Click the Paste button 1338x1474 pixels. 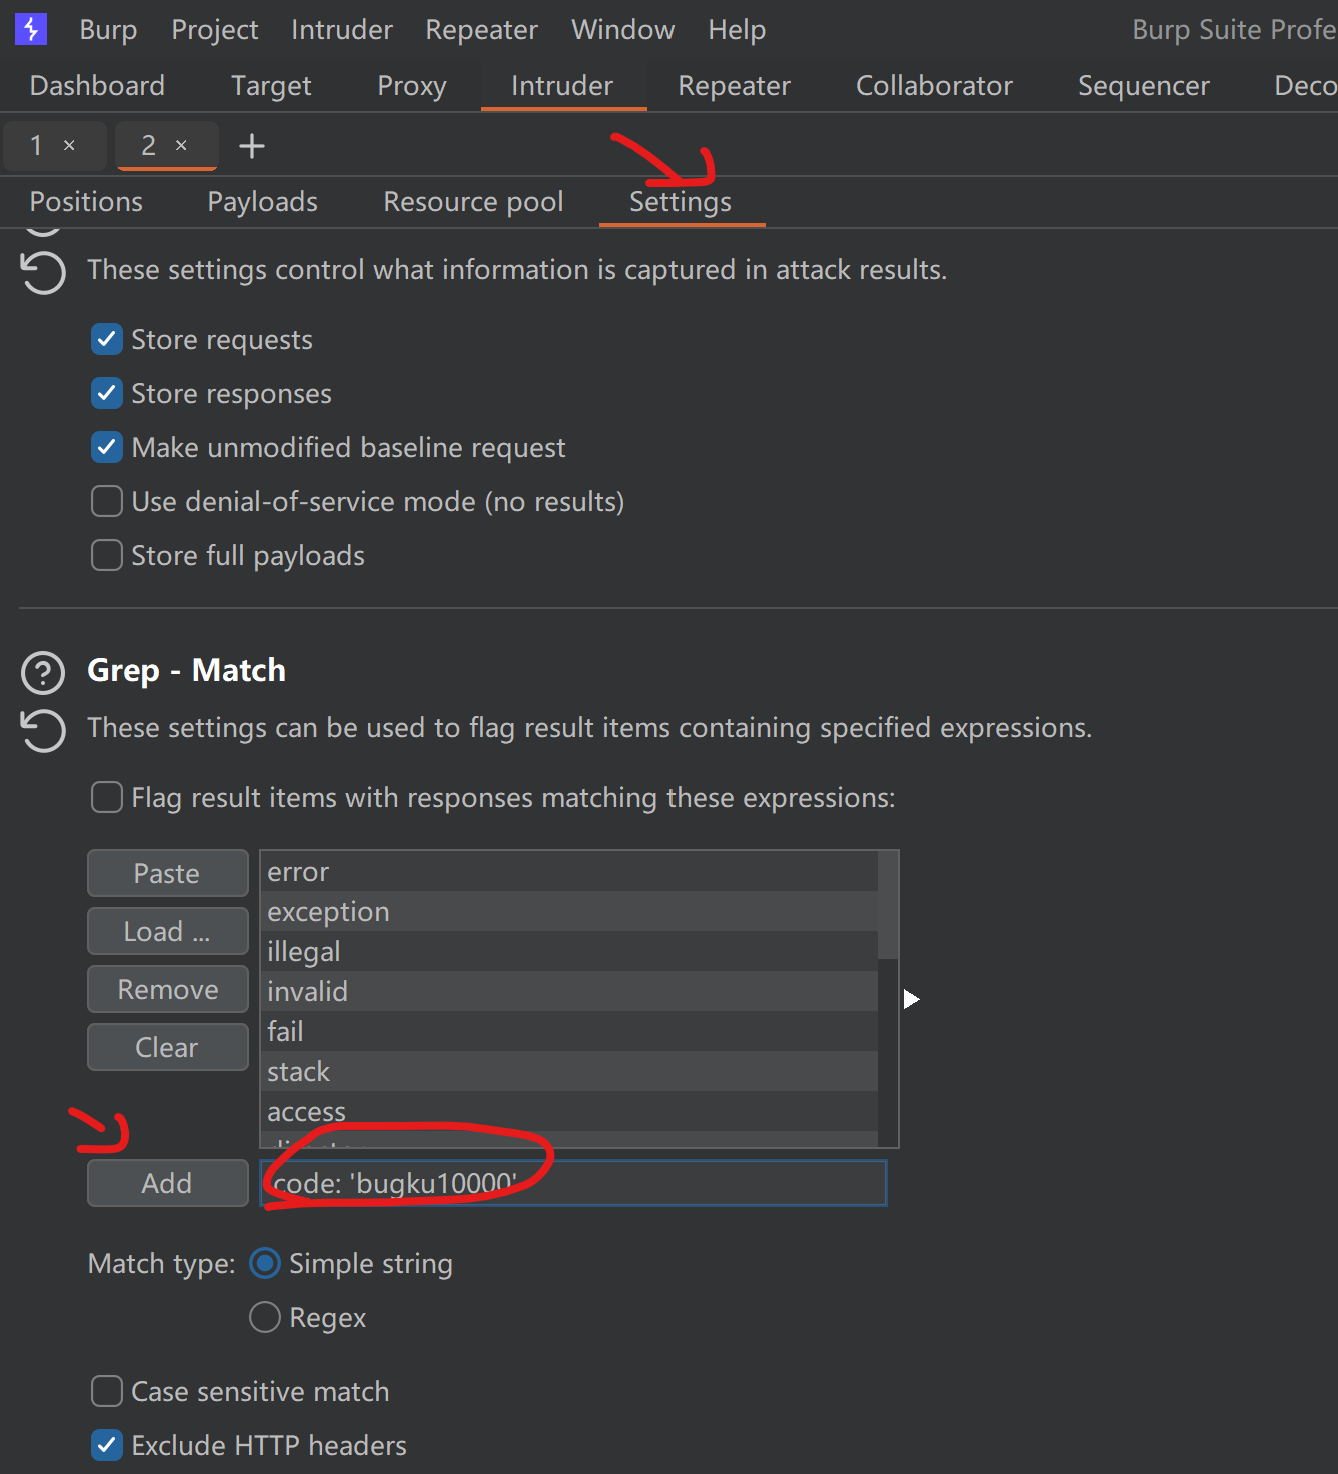(167, 874)
